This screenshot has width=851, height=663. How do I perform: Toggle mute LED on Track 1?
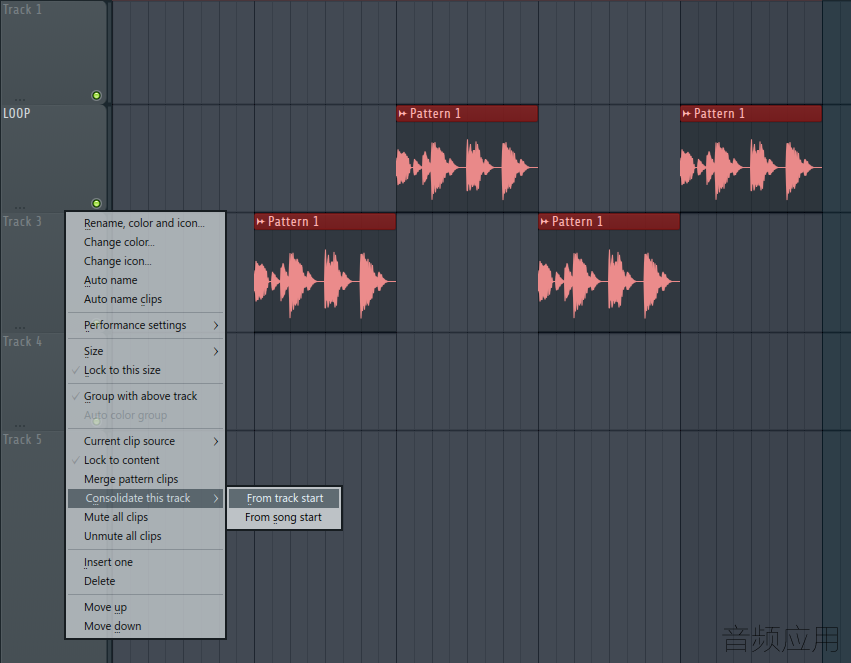[x=96, y=95]
